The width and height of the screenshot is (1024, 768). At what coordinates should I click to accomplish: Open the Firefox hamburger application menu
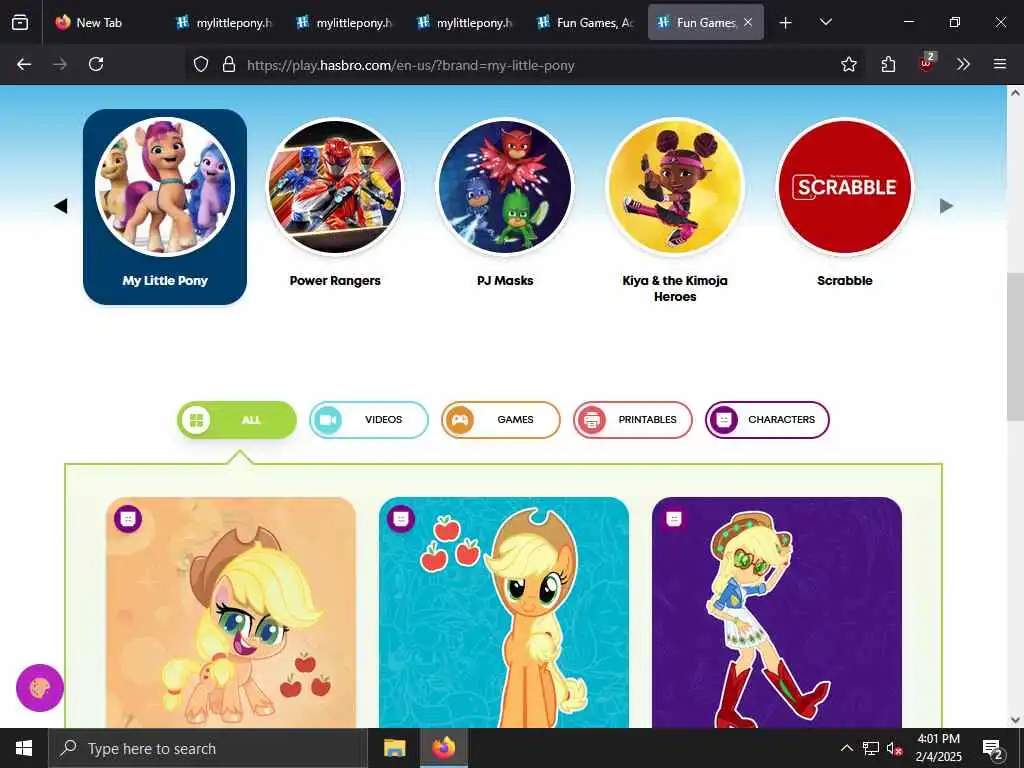(1000, 64)
